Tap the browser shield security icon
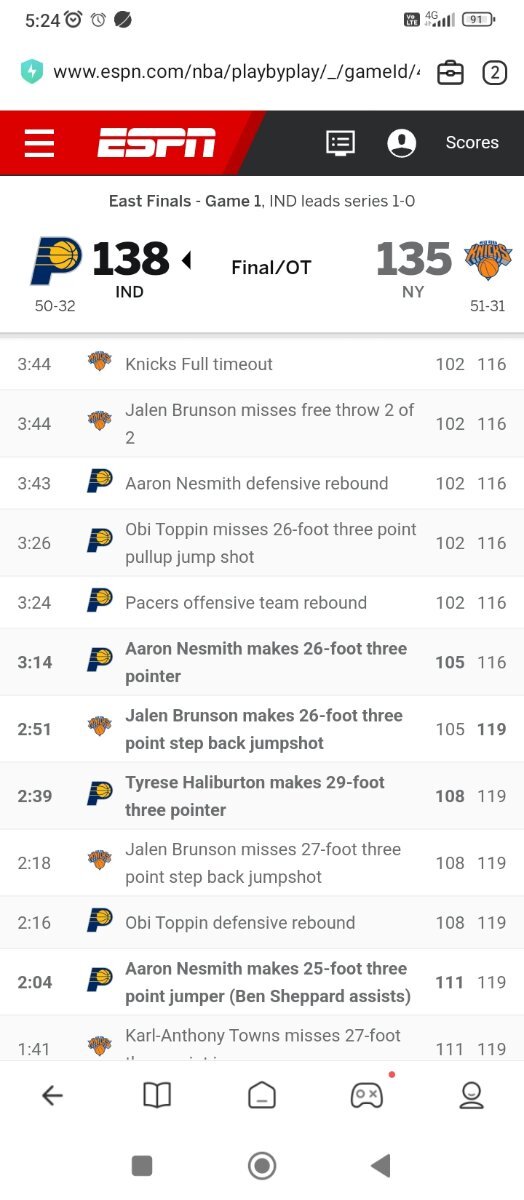 tap(32, 72)
